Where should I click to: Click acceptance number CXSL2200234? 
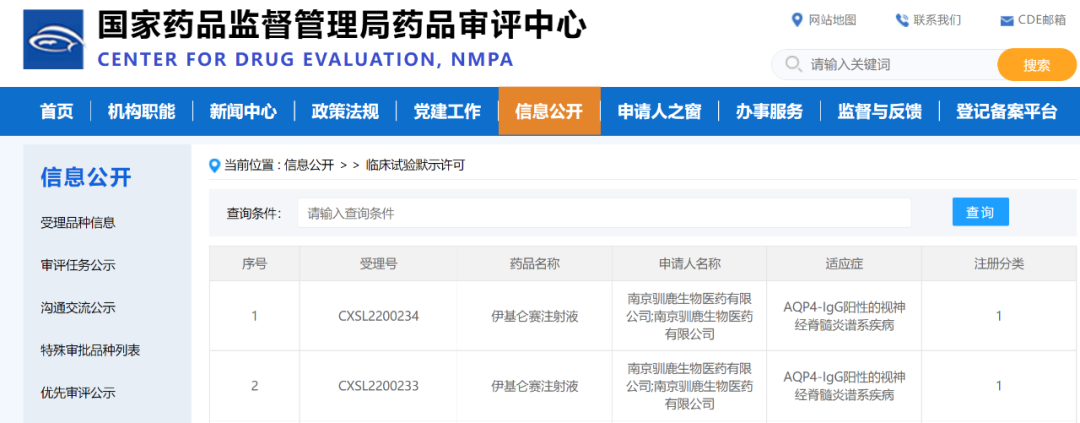[x=378, y=317]
